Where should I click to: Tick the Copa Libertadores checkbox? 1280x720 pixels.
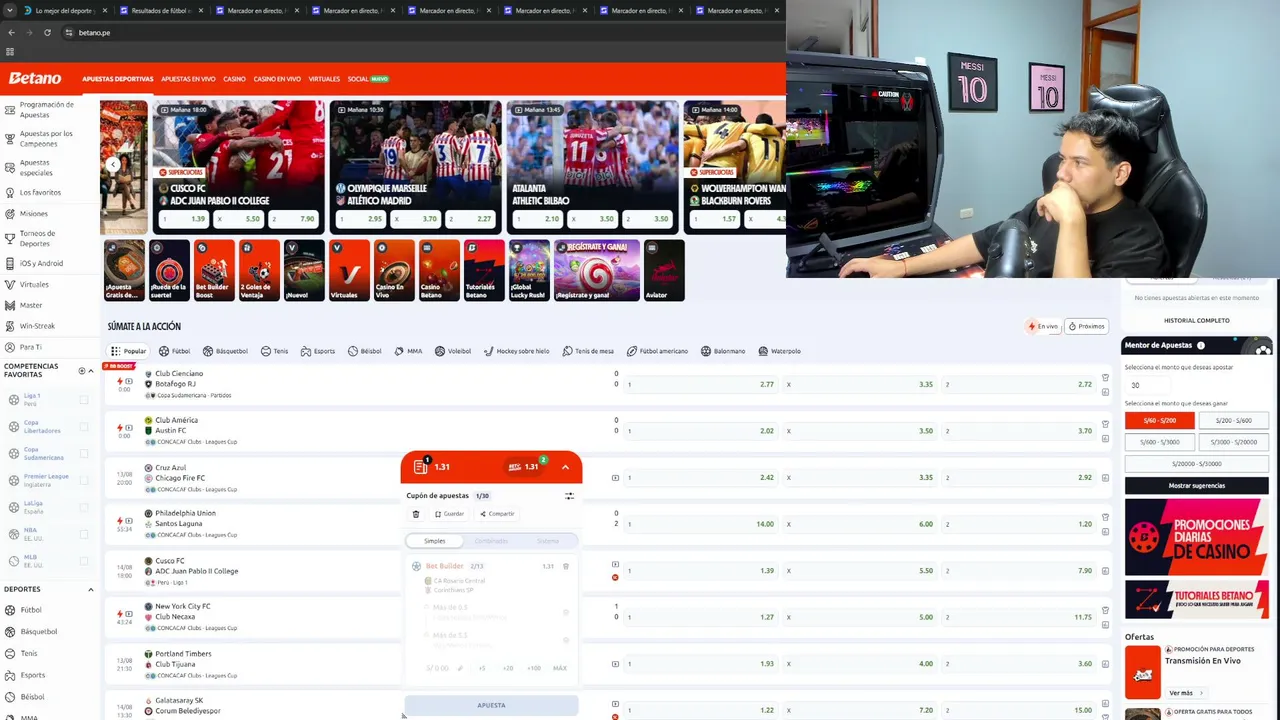pos(83,427)
